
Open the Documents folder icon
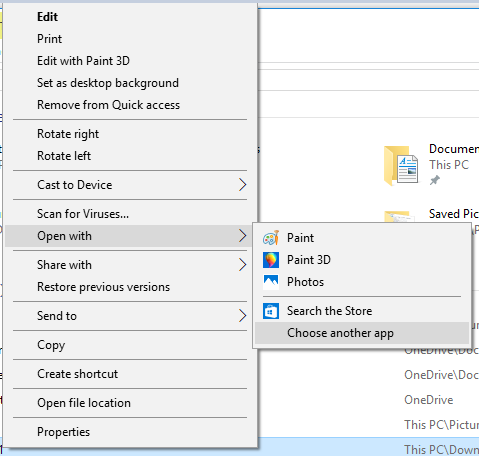click(x=401, y=165)
